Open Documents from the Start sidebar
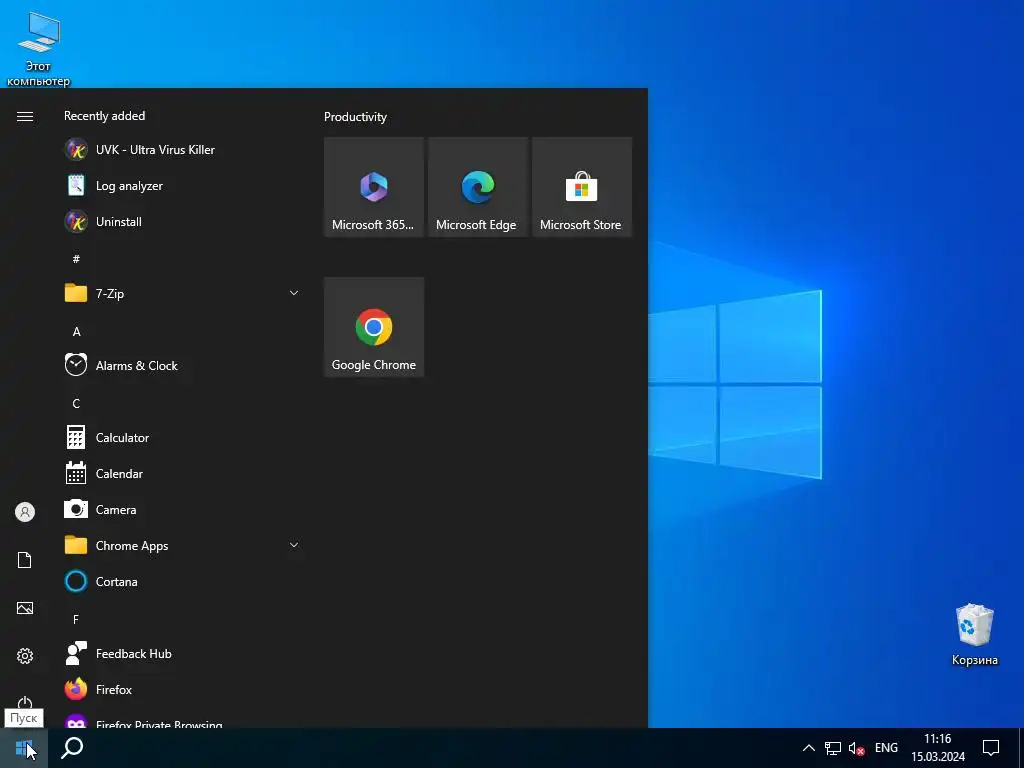Viewport: 1024px width, 768px height. tap(25, 560)
